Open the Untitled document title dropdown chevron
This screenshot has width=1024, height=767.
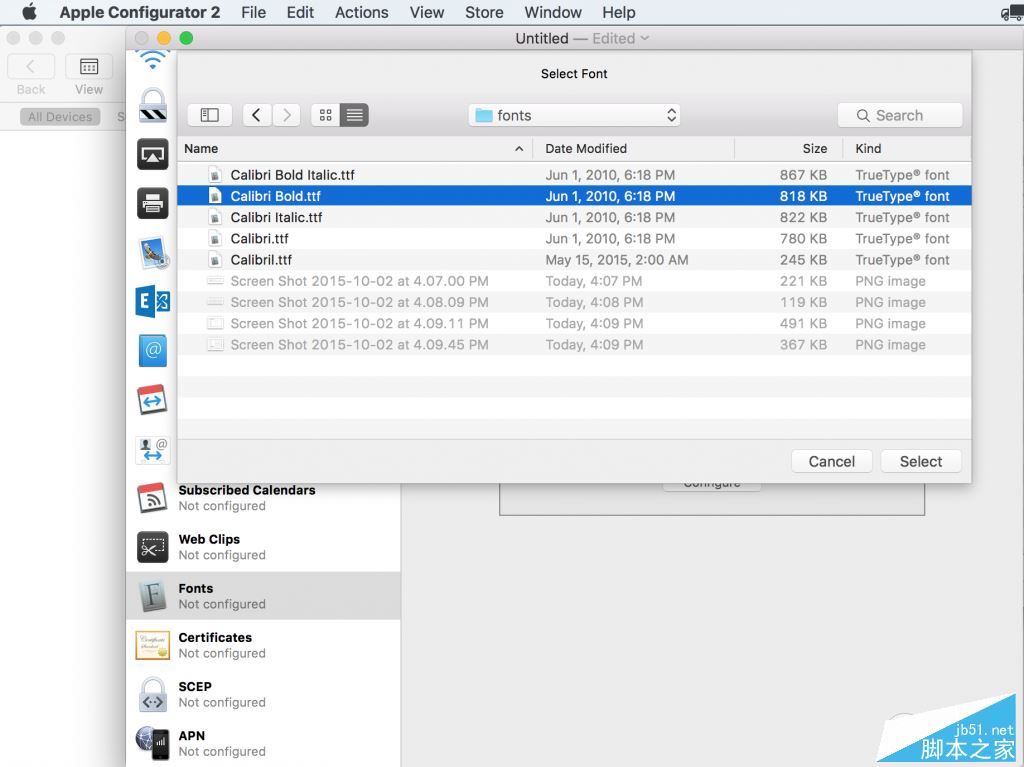[x=645, y=39]
